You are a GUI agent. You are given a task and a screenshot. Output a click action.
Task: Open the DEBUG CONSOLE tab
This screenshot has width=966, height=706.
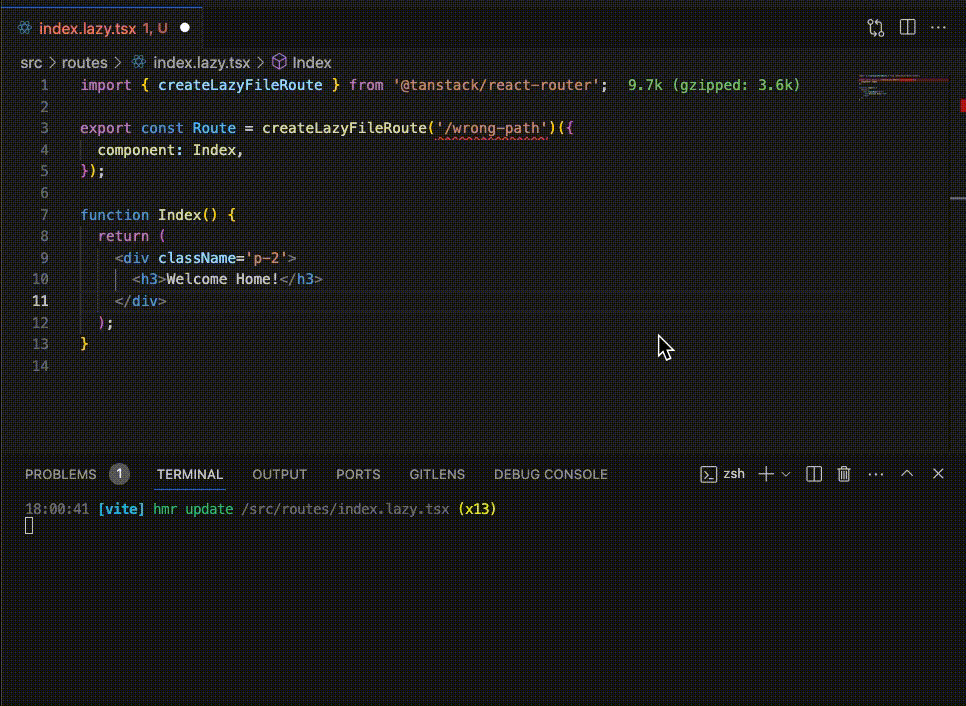(x=551, y=474)
